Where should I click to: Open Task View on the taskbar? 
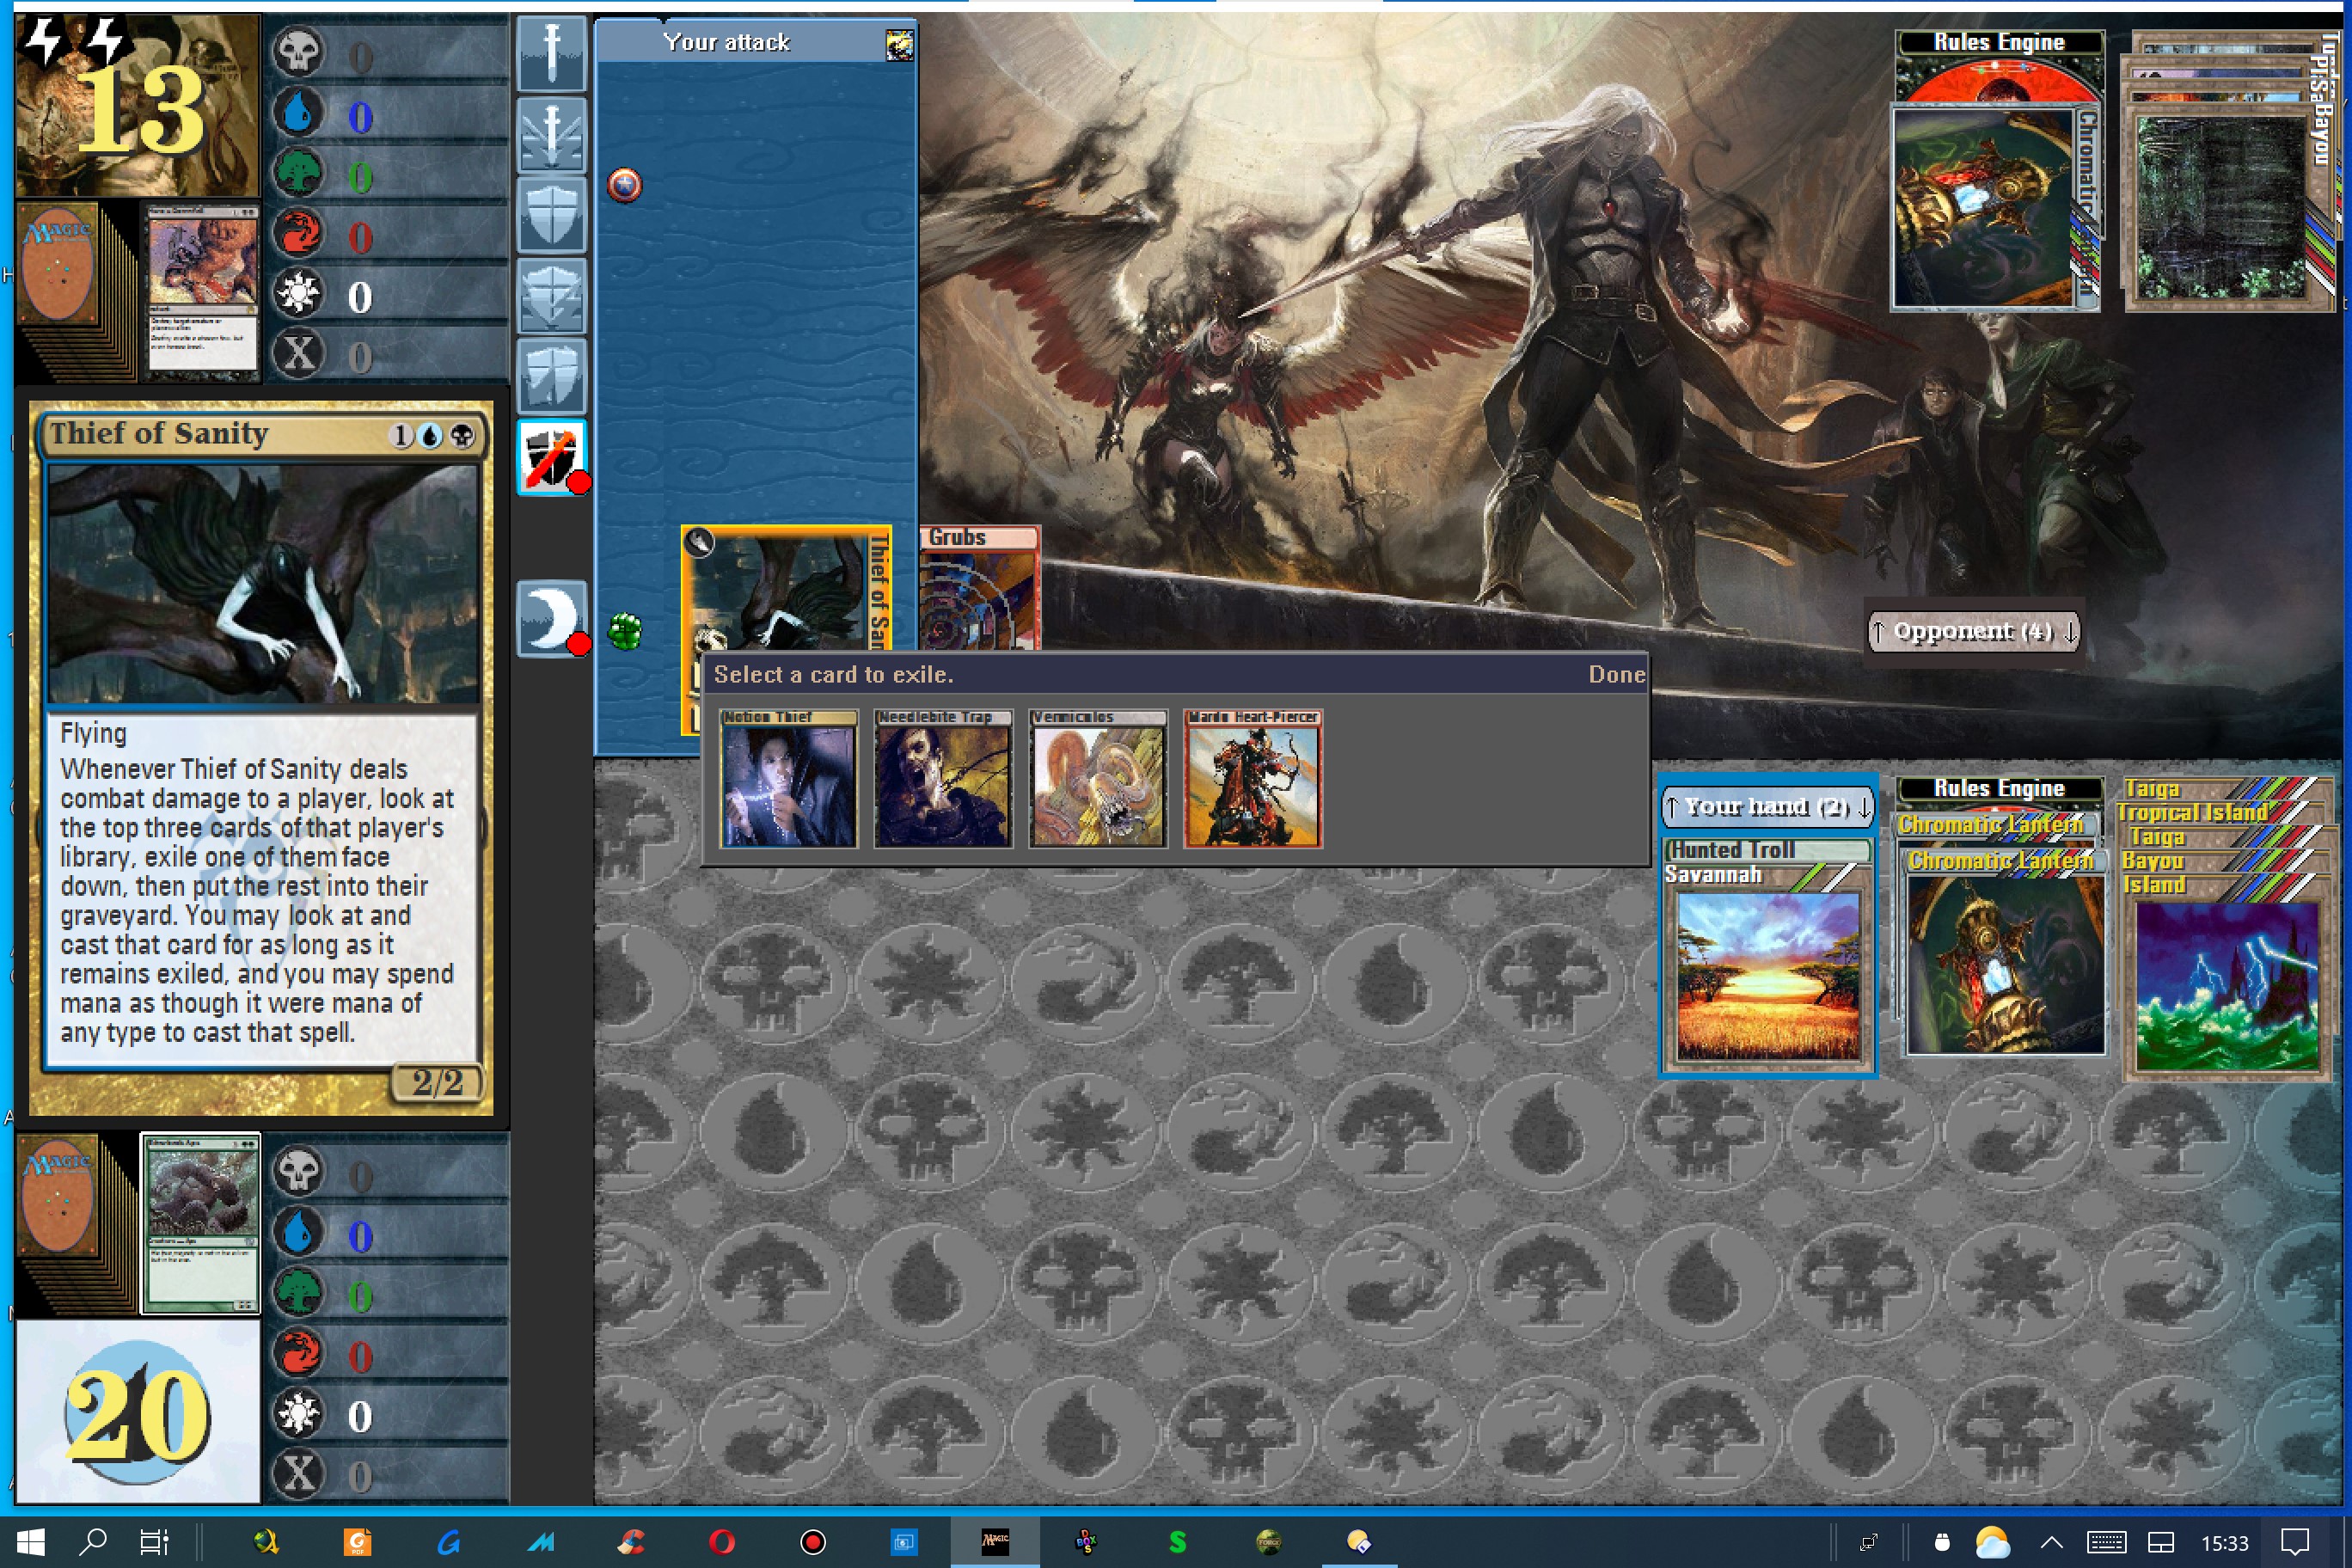154,1542
